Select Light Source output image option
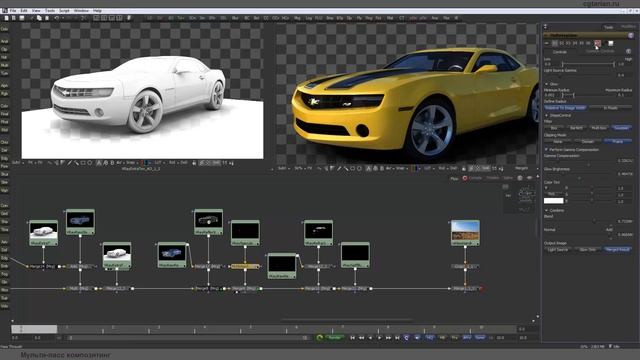 click(558, 249)
